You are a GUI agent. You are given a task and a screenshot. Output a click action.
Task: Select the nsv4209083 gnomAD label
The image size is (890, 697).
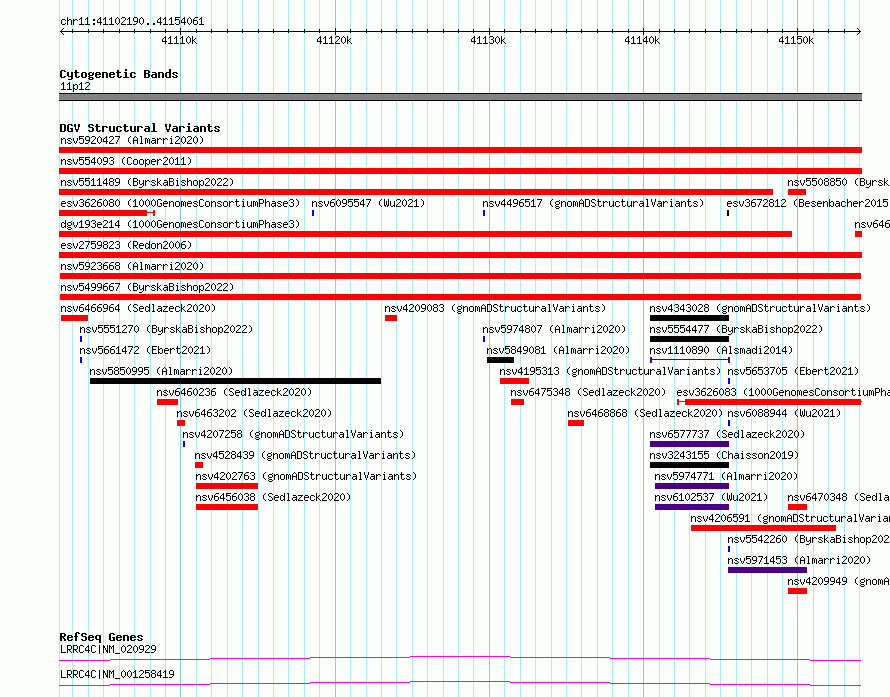tap(495, 308)
